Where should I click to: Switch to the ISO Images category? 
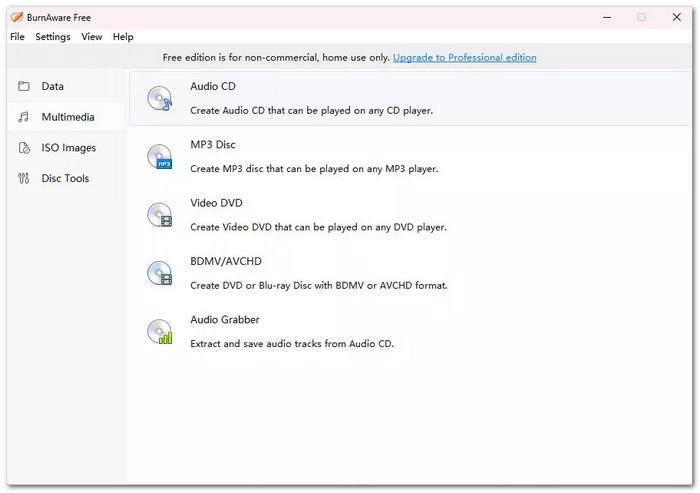click(x=67, y=148)
